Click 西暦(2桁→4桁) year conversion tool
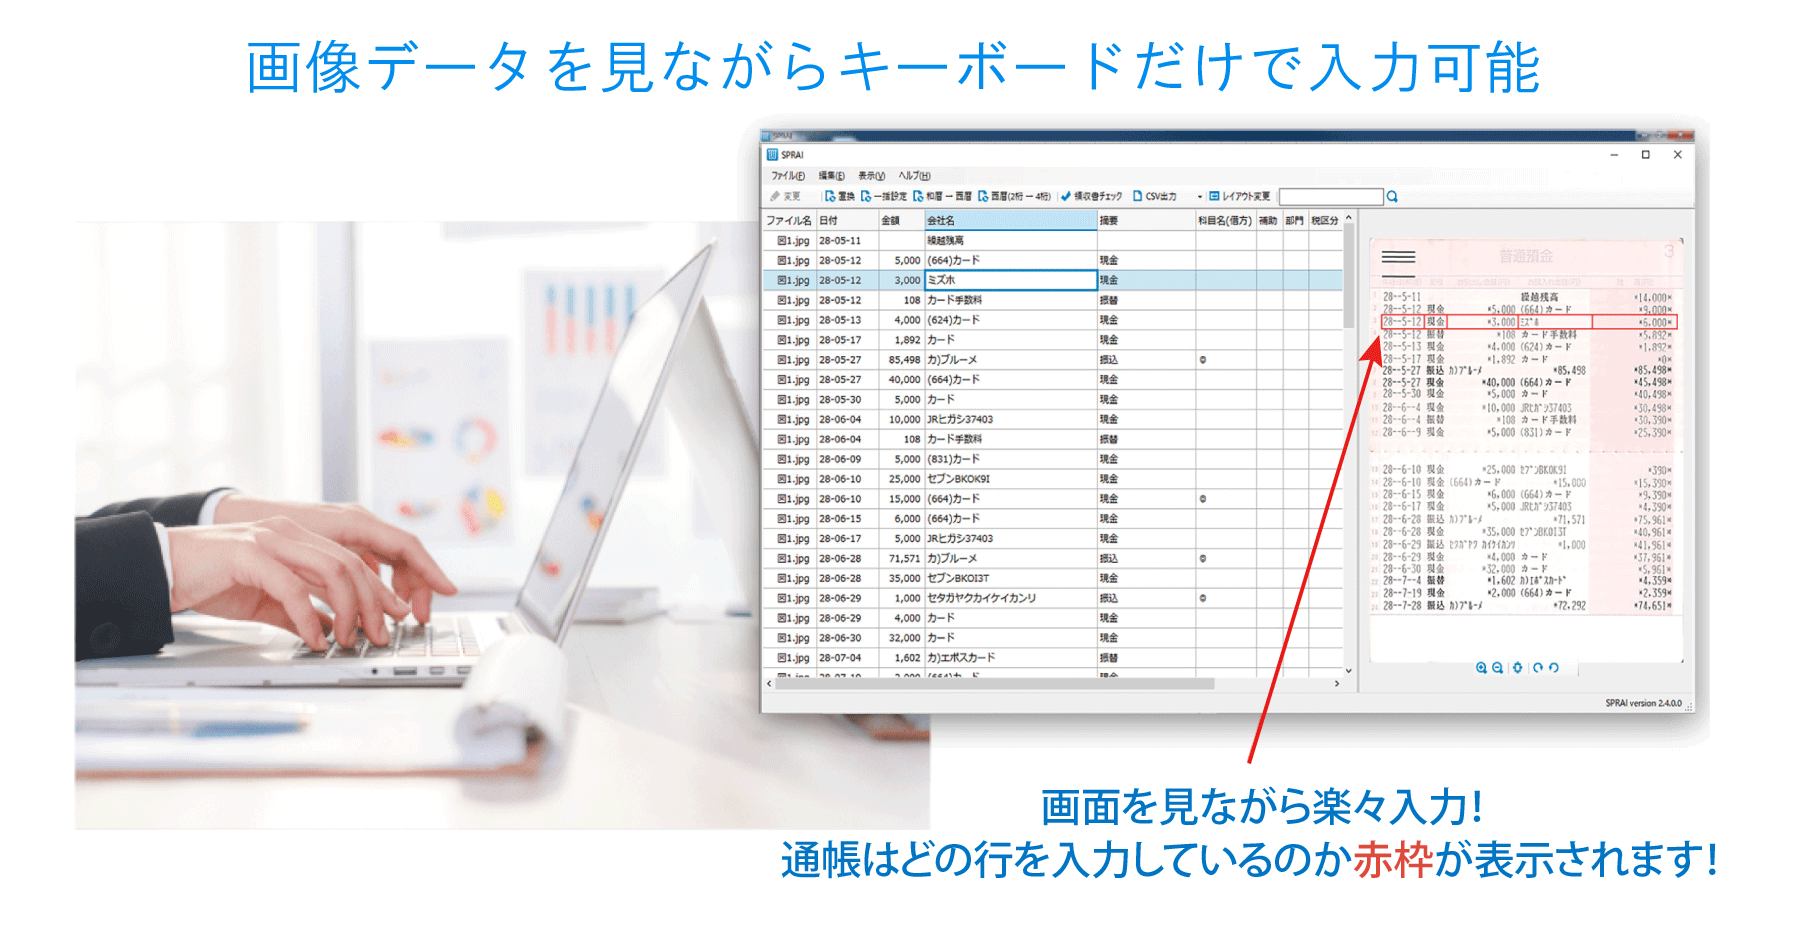The width and height of the screenshot is (1800, 931). click(1015, 196)
